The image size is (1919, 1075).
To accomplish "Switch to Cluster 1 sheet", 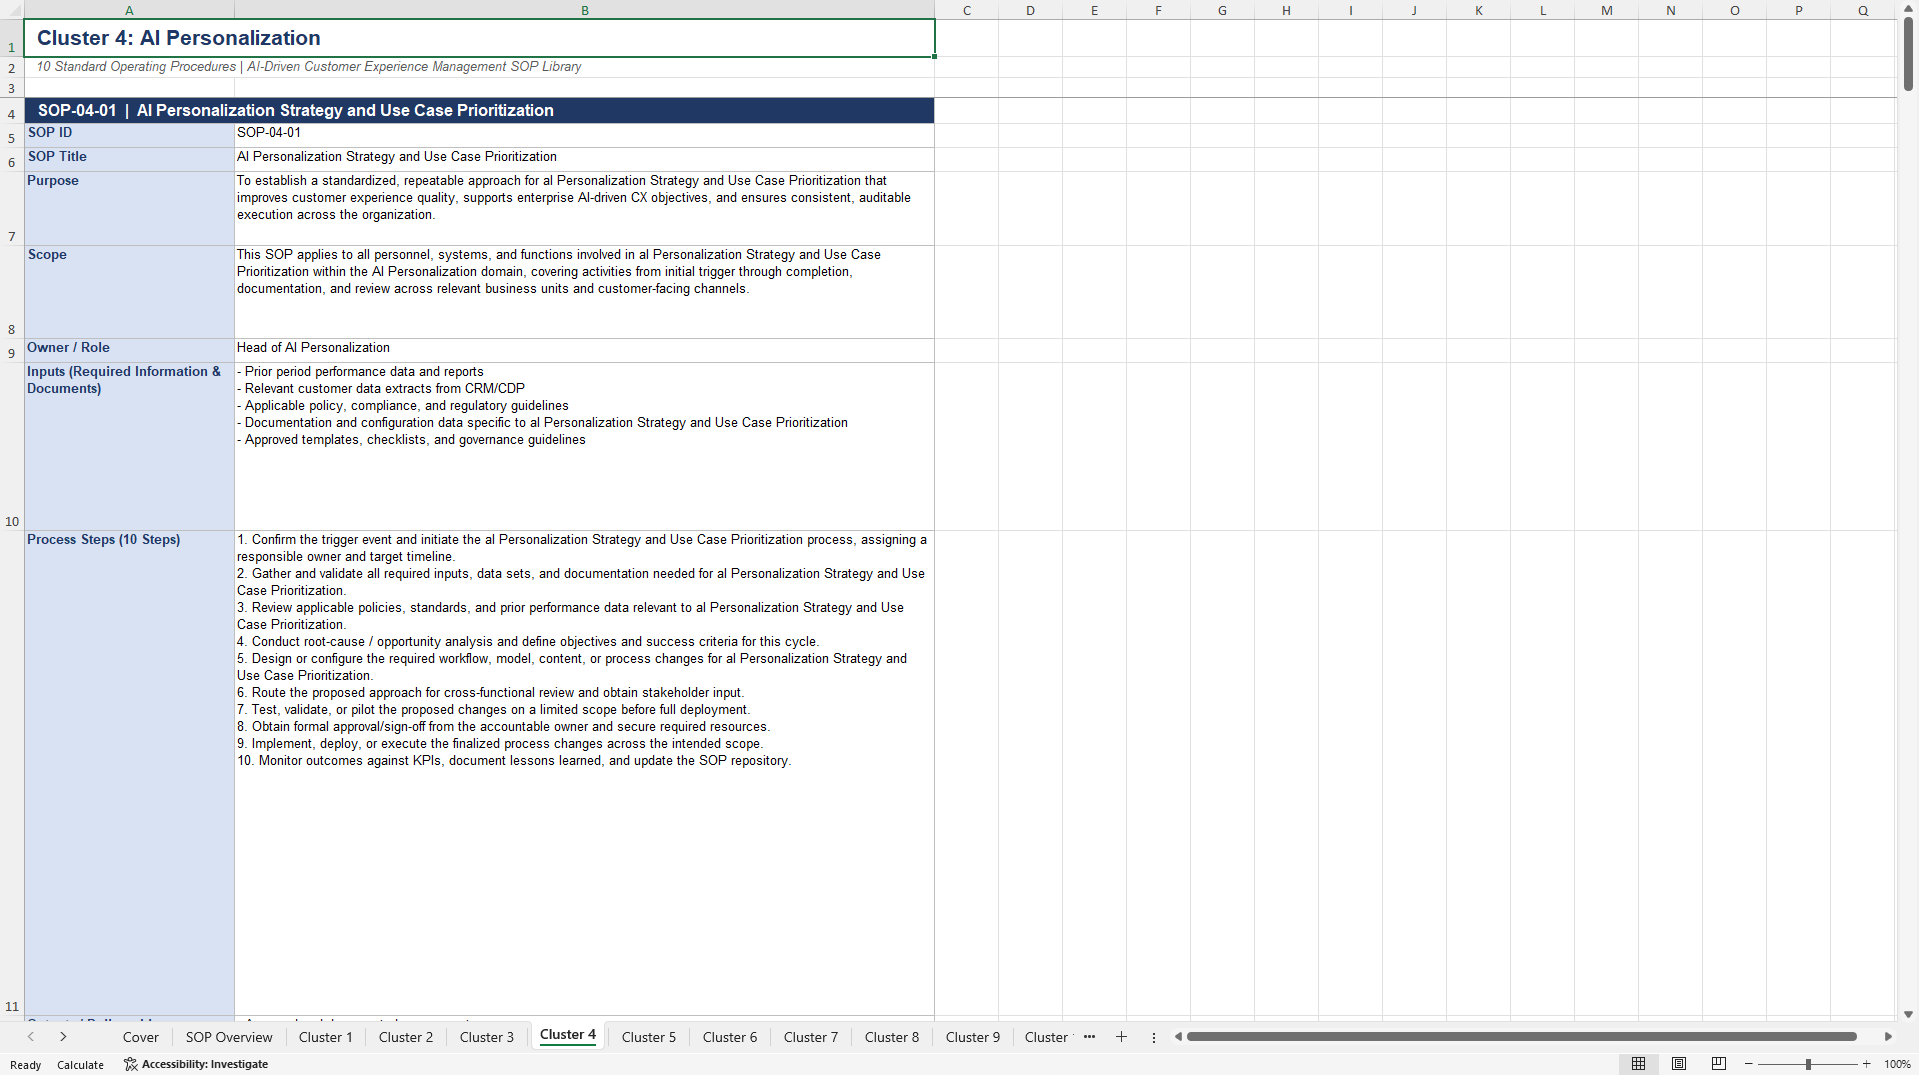I will click(x=326, y=1037).
